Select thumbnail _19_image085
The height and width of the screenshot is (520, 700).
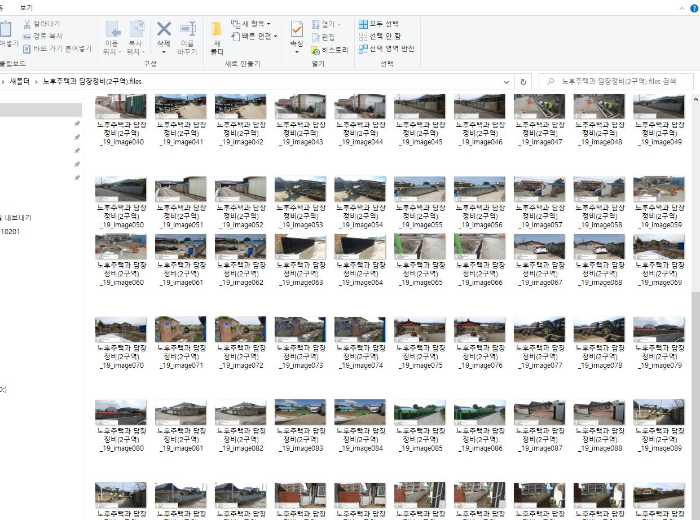[420, 412]
